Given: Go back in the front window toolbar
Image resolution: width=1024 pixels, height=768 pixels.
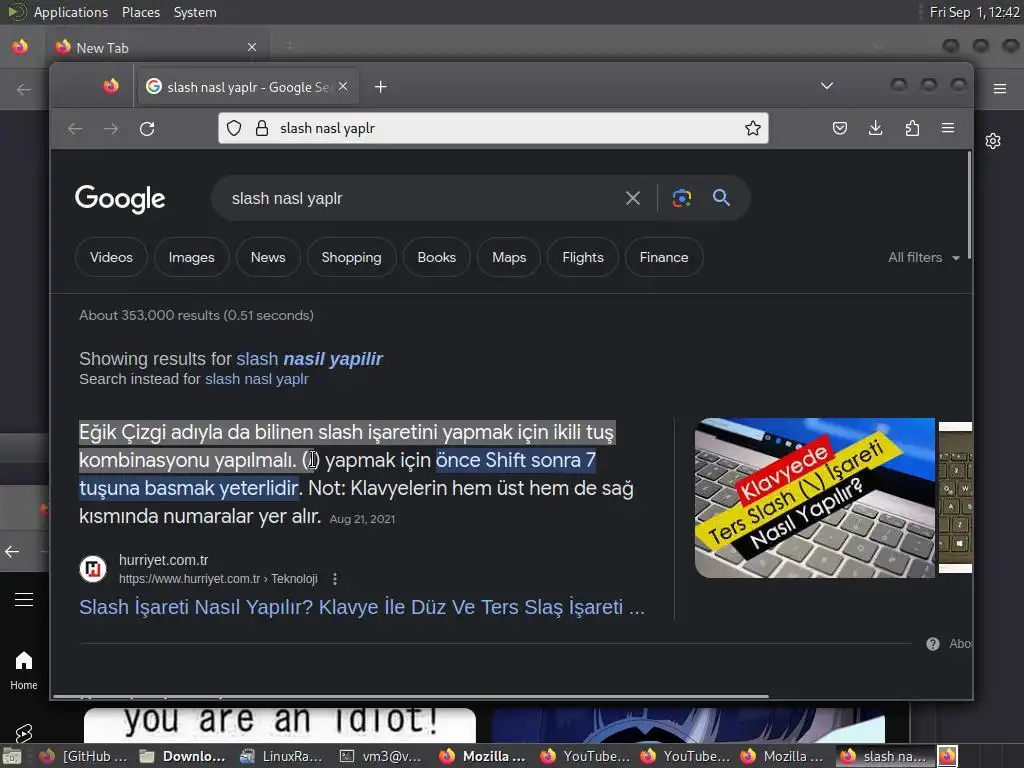Looking at the screenshot, I should pos(75,129).
